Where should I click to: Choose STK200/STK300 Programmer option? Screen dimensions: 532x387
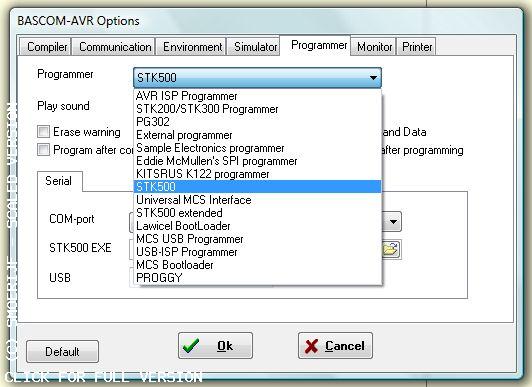point(258,109)
